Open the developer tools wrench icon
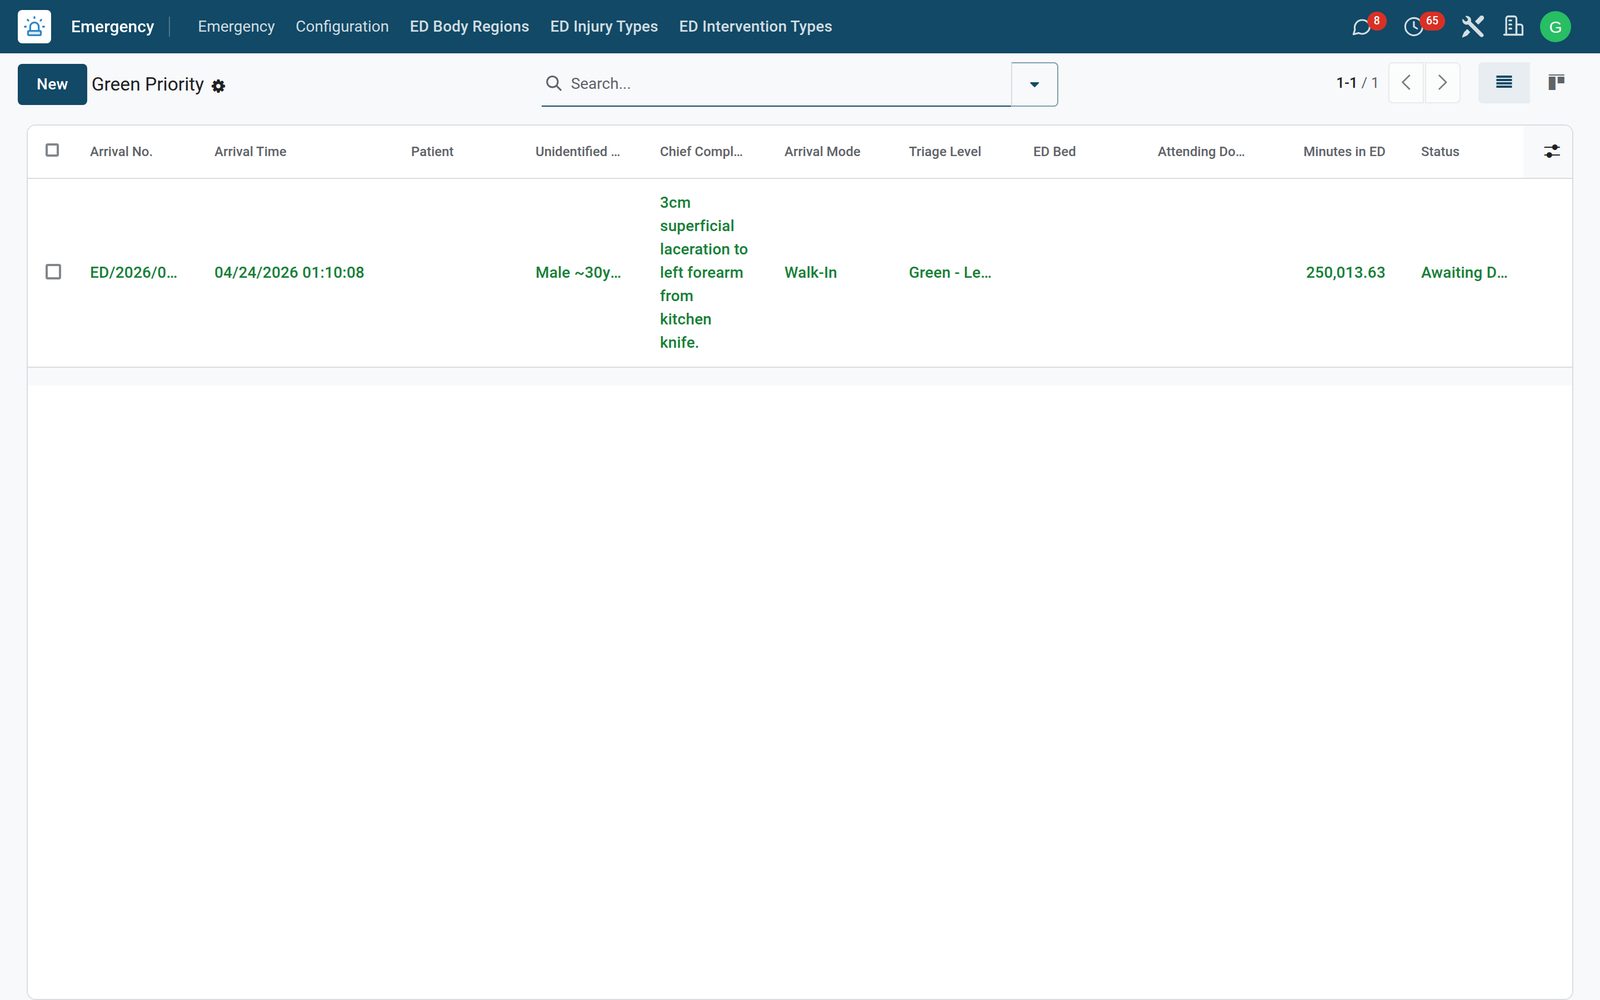This screenshot has width=1600, height=1000. [x=1472, y=27]
